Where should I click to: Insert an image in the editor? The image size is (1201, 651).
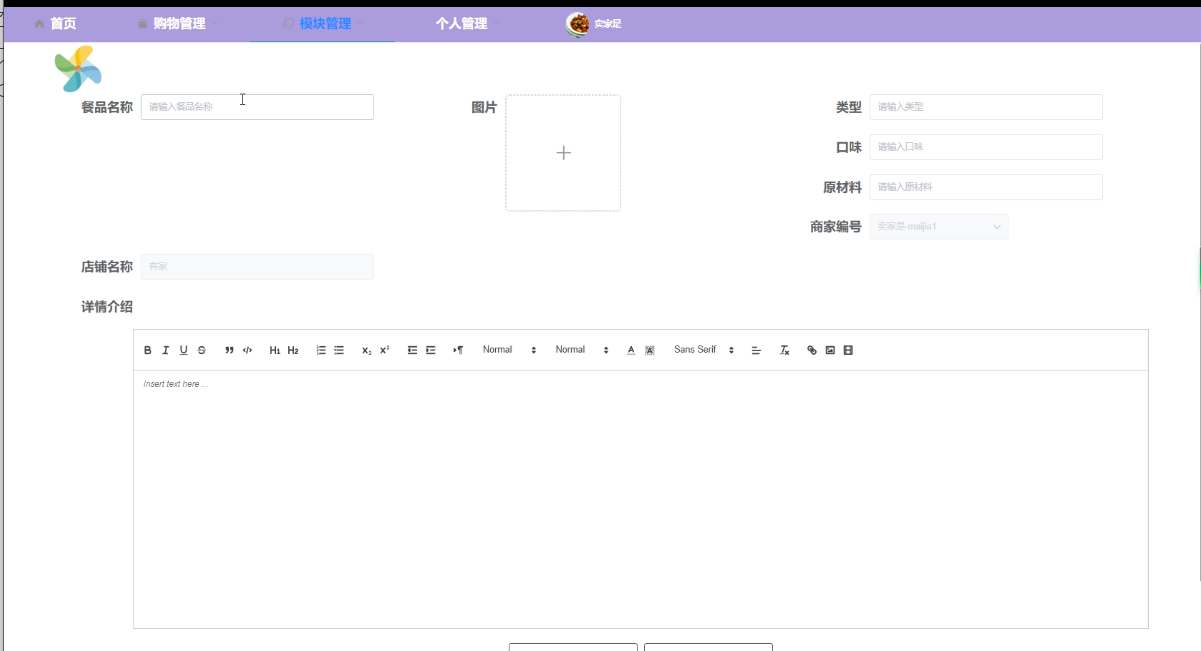pos(830,350)
